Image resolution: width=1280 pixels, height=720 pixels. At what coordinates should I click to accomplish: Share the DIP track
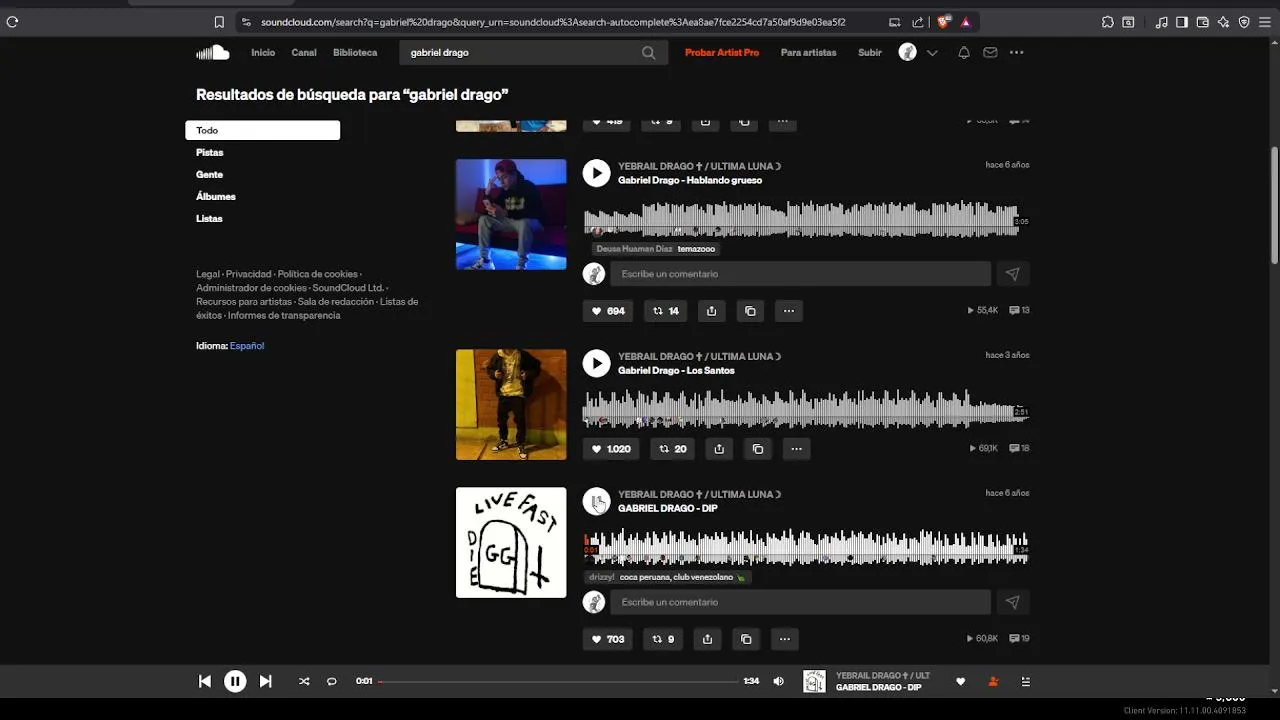707,639
